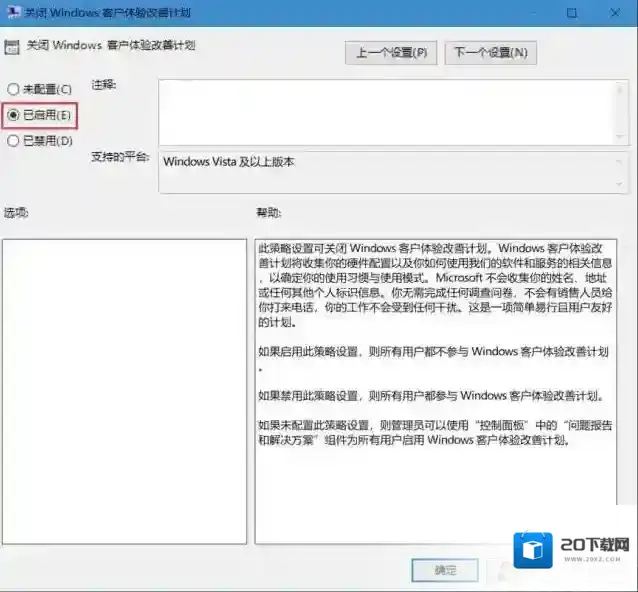638x592 pixels.
Task: Click the 支持的平台 label
Action: pyautogui.click(x=120, y=157)
